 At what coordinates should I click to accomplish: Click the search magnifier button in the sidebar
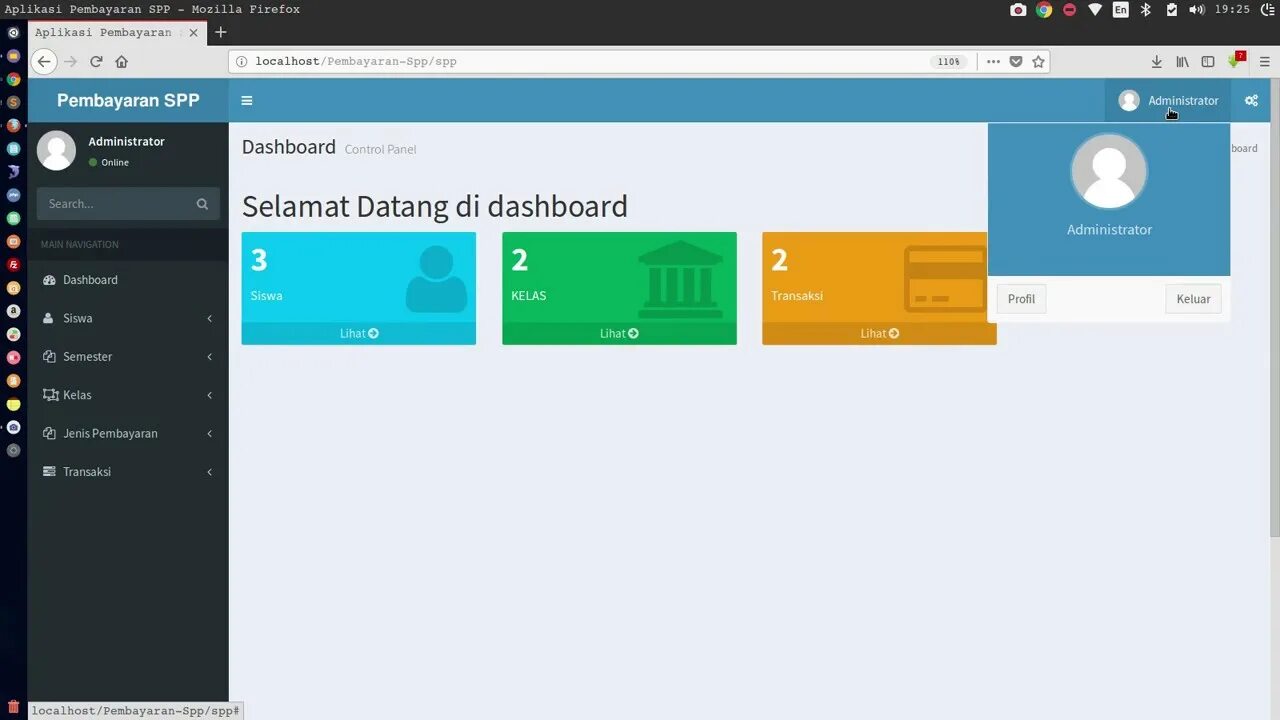(202, 204)
